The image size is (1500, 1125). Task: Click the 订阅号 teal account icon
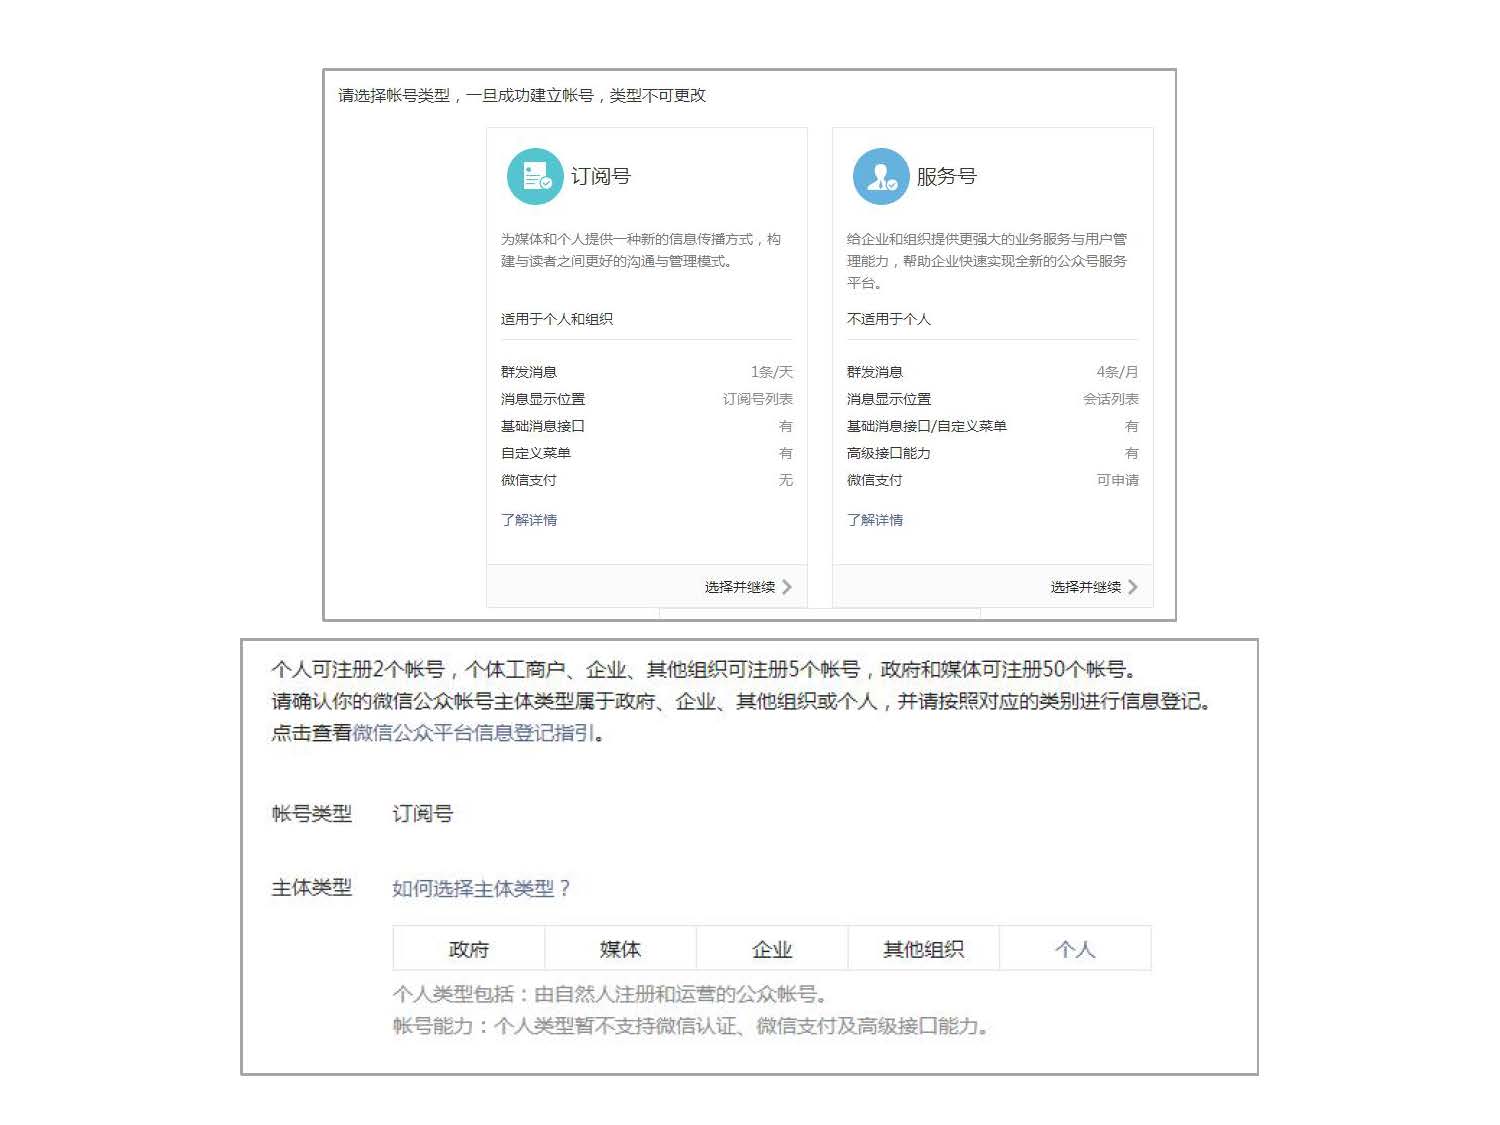point(535,177)
